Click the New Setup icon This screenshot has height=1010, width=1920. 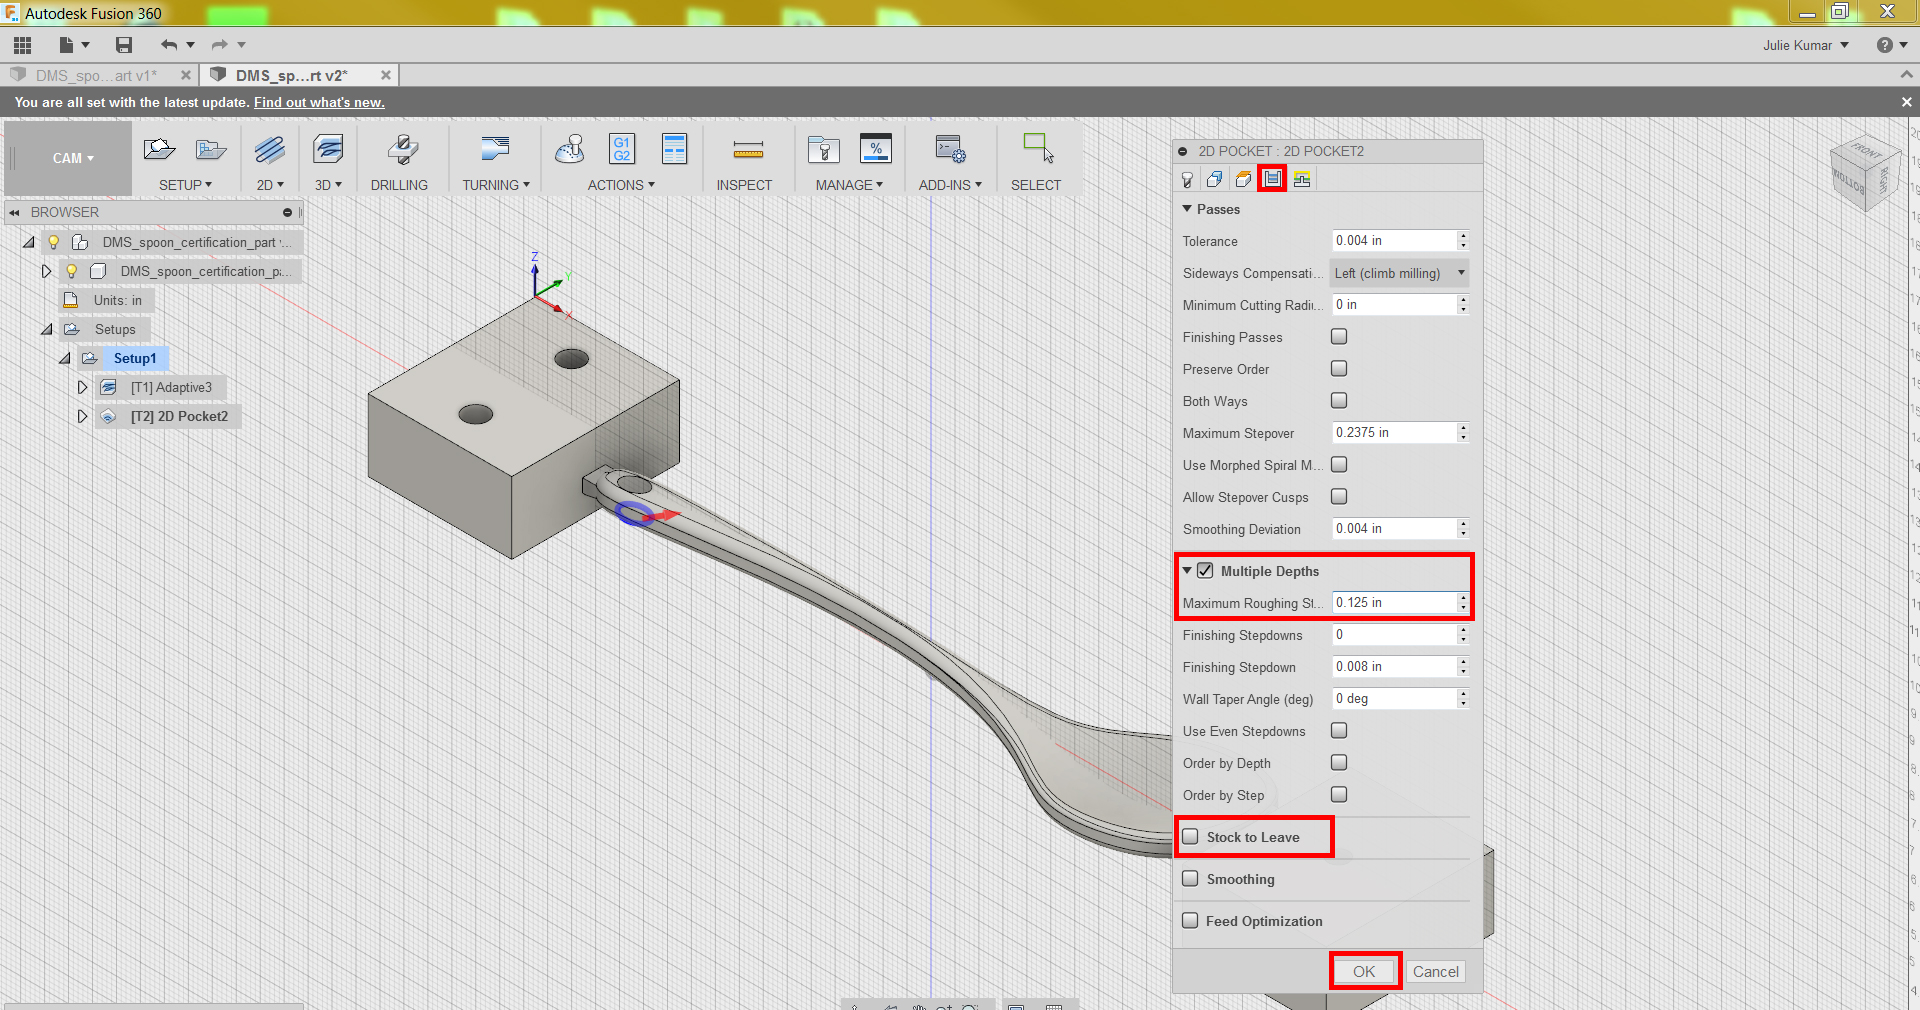159,150
